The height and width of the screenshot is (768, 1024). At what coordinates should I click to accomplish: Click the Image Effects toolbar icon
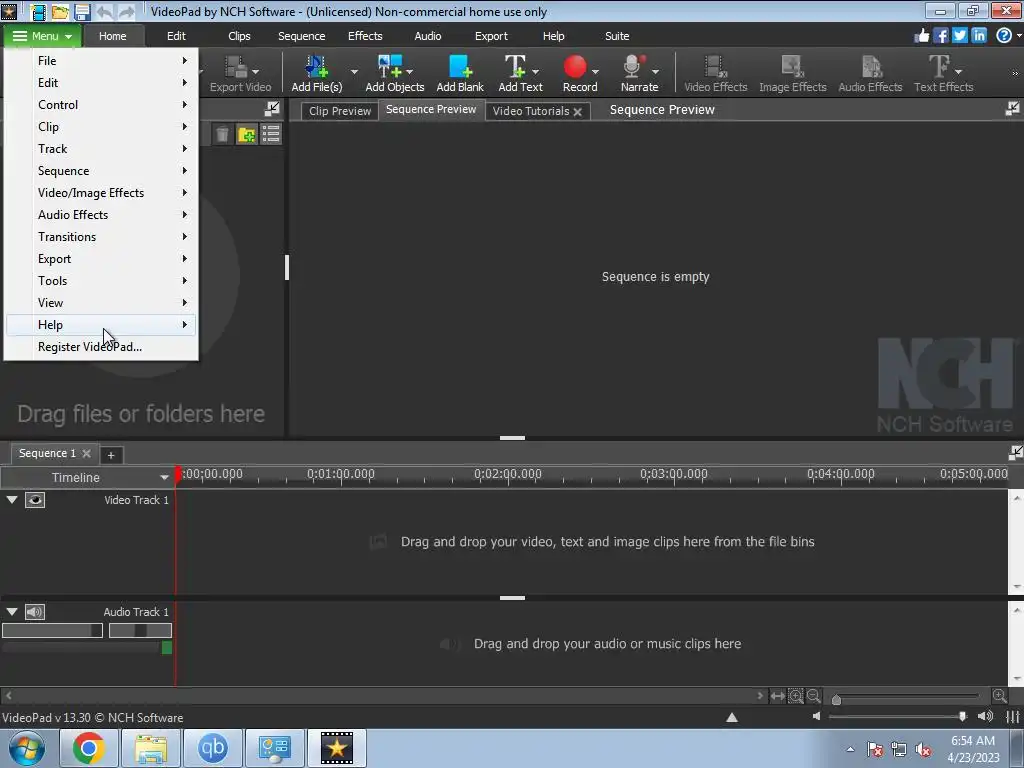click(792, 72)
